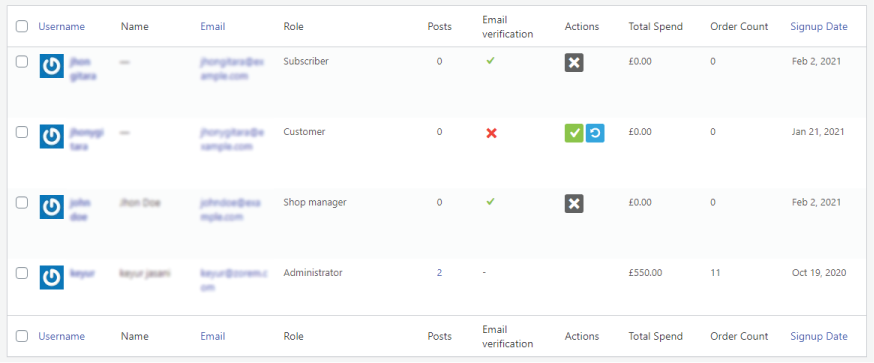The height and width of the screenshot is (363, 874).
Task: Click the Role header label
Action: (x=293, y=26)
